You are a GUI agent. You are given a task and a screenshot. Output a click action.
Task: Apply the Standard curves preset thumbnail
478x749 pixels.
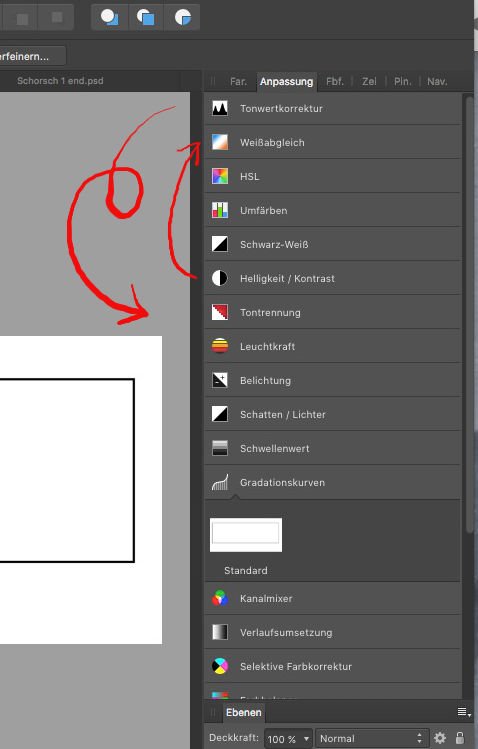click(246, 535)
